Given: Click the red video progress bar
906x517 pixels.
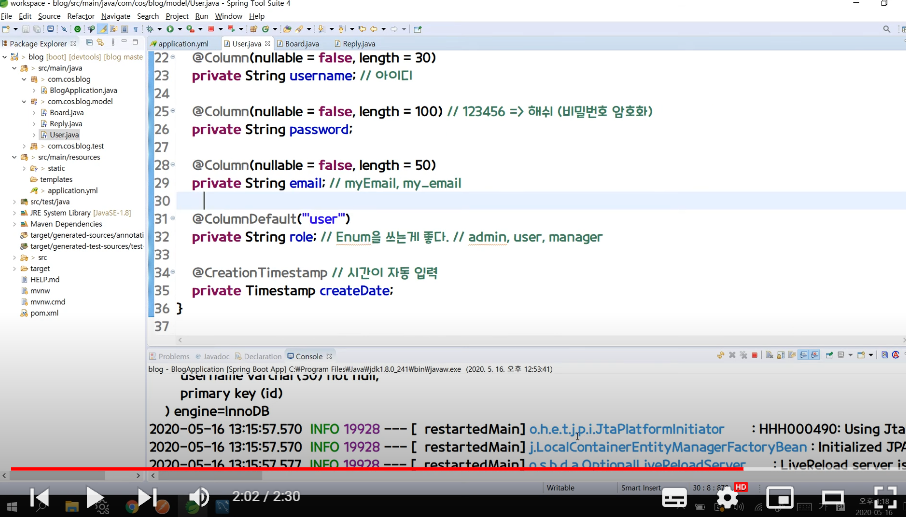Looking at the screenshot, I should coord(377,468).
